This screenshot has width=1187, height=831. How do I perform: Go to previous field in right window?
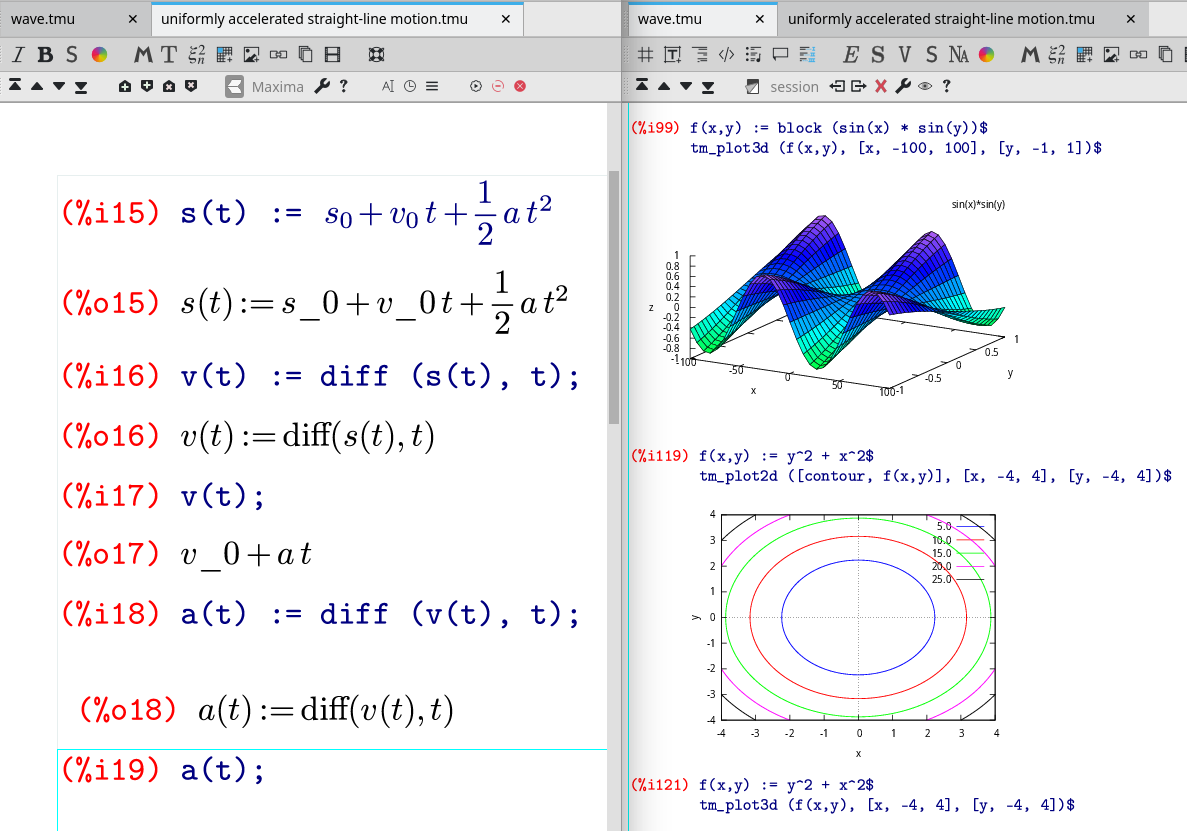tap(664, 86)
